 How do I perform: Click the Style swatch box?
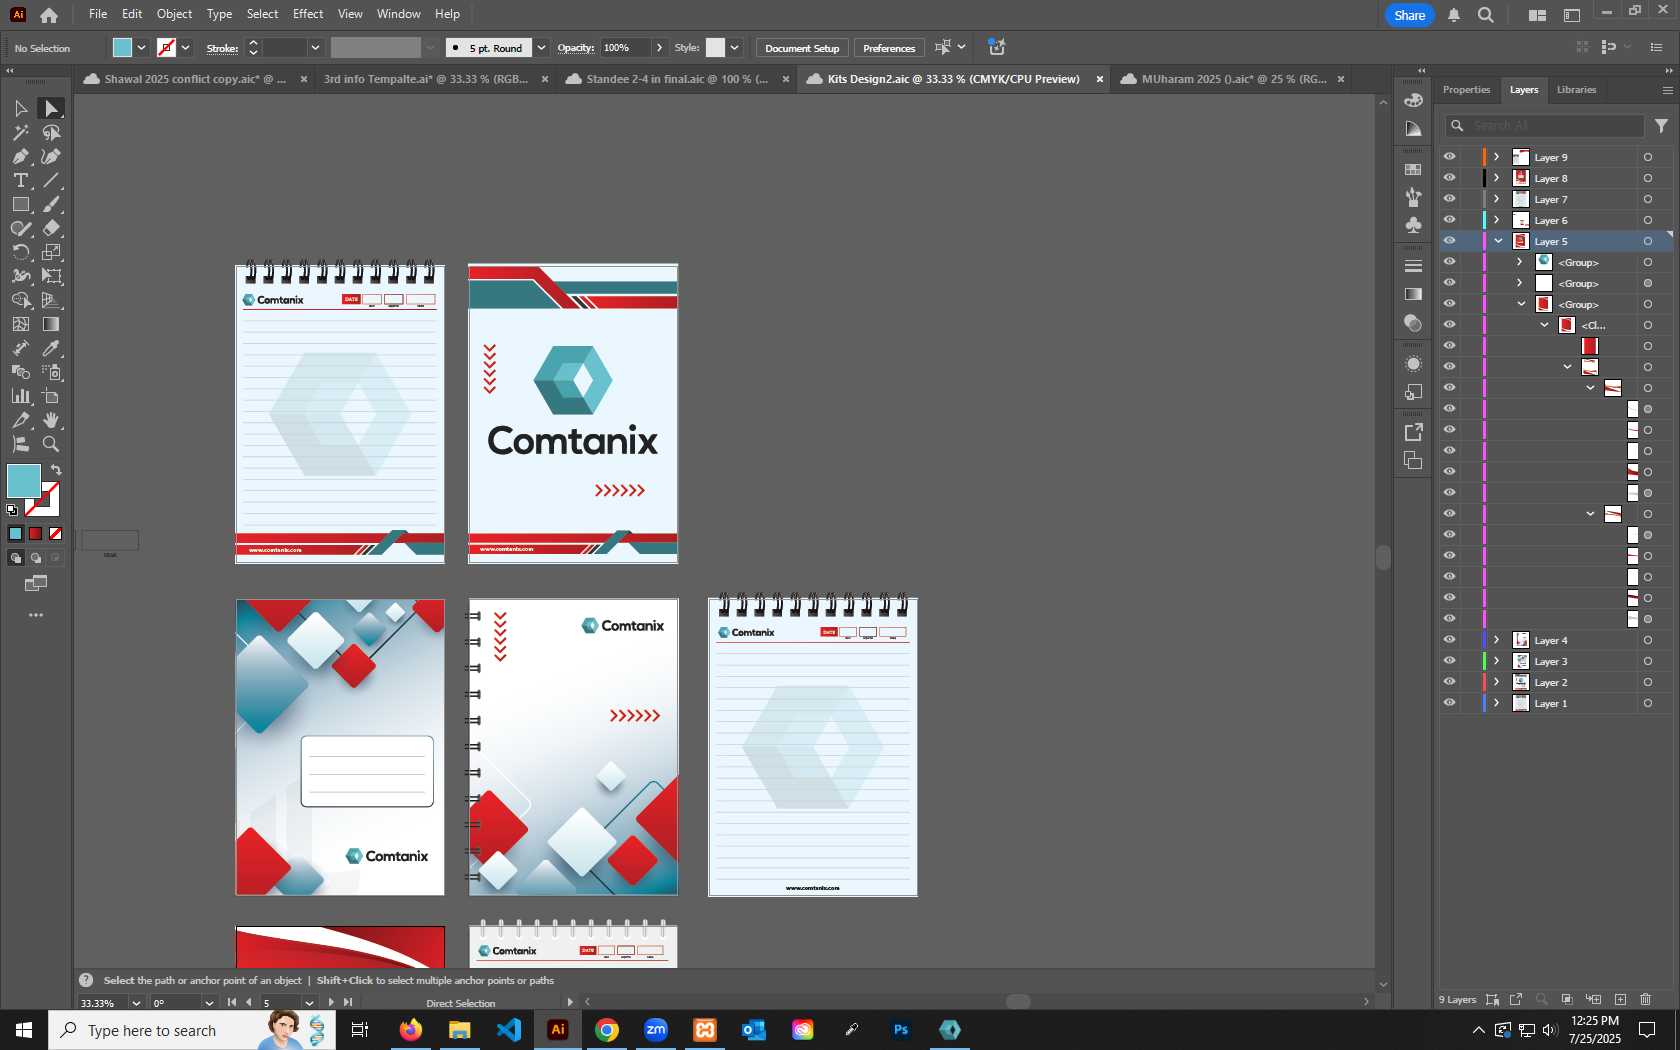pyautogui.click(x=715, y=48)
